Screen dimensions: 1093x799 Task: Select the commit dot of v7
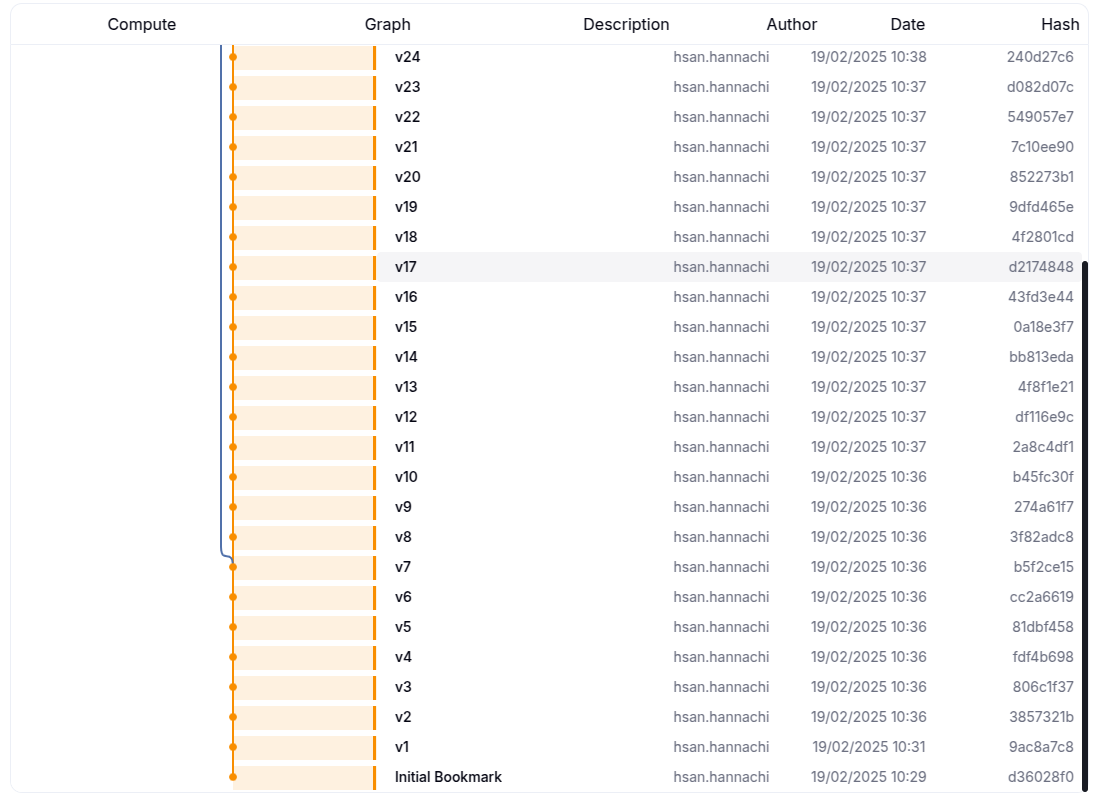[233, 567]
